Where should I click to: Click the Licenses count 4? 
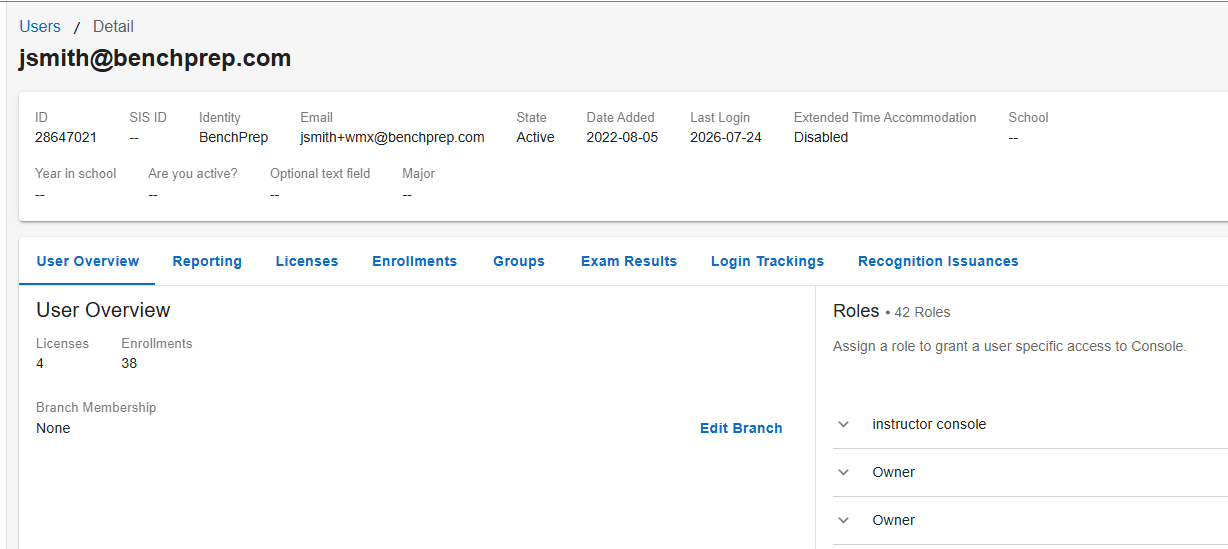coord(40,363)
